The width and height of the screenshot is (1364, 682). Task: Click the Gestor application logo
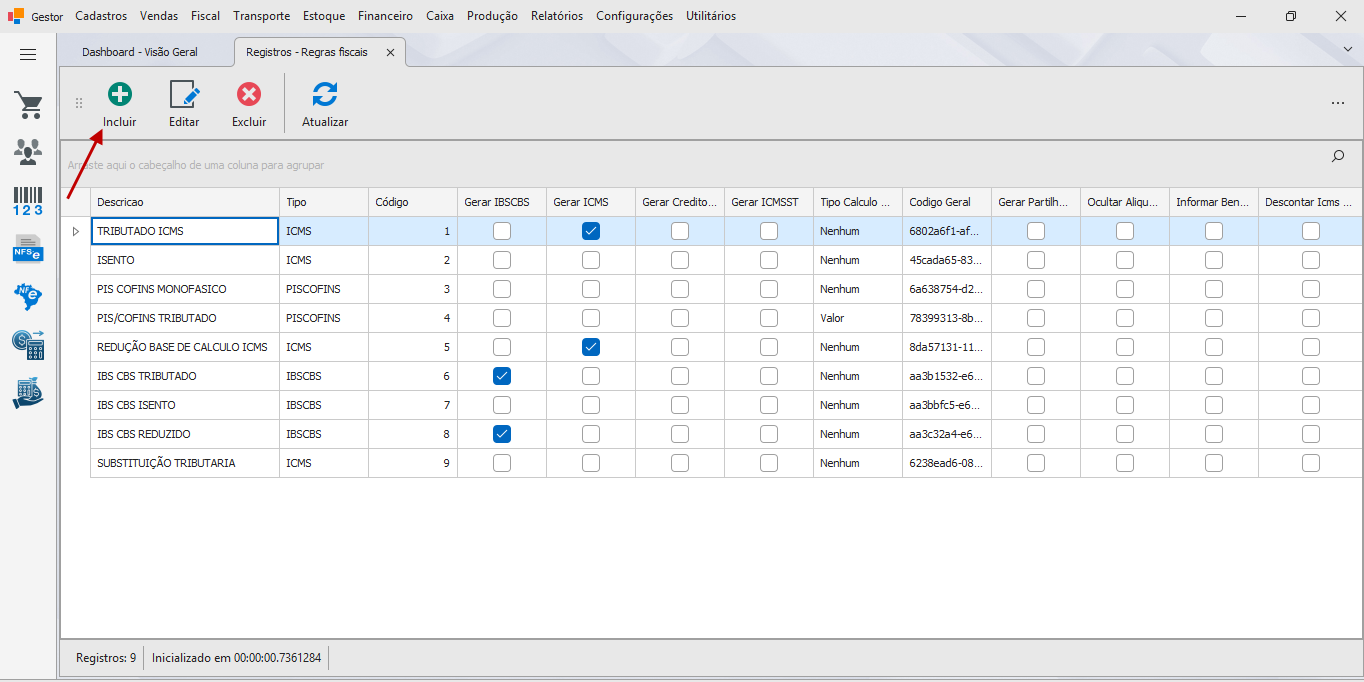pos(16,16)
